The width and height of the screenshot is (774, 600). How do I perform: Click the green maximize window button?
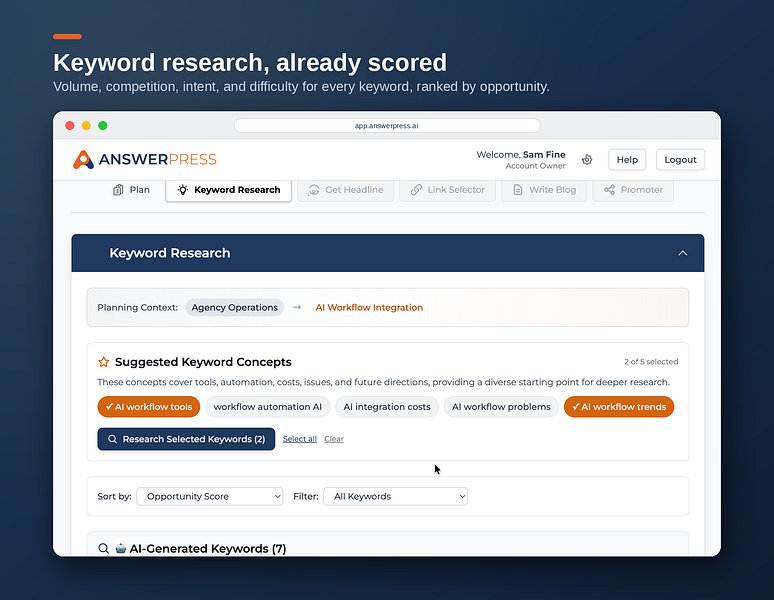coord(103,126)
